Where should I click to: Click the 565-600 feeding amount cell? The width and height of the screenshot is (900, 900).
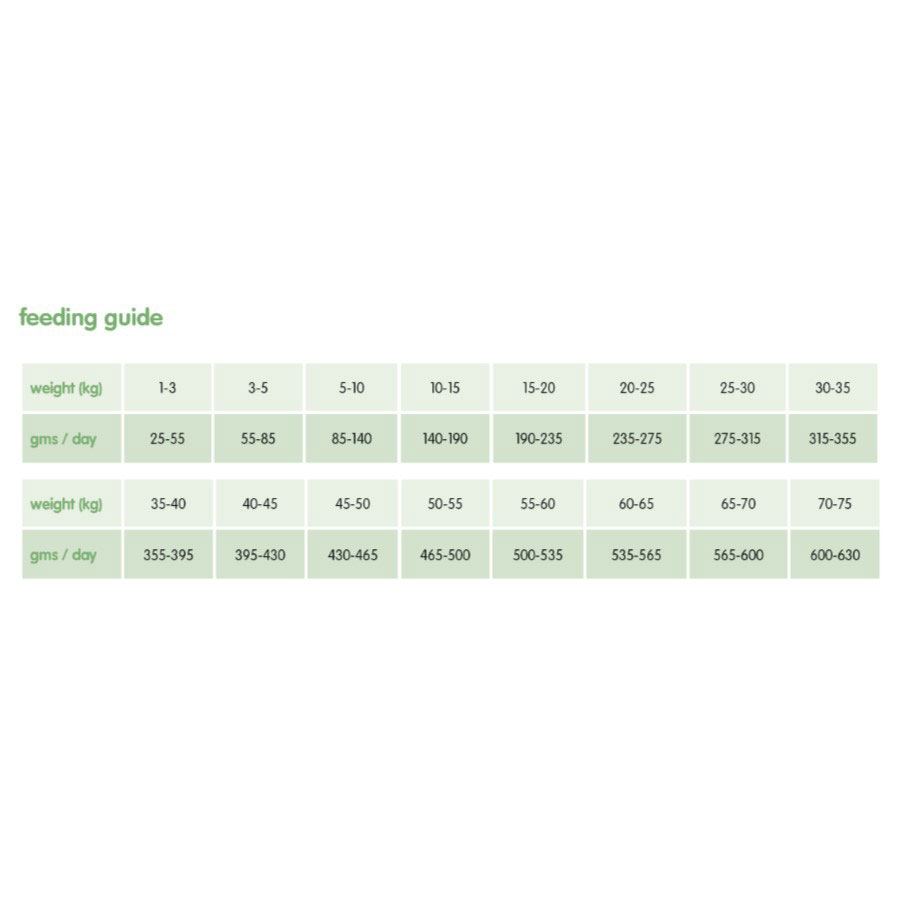click(x=738, y=555)
